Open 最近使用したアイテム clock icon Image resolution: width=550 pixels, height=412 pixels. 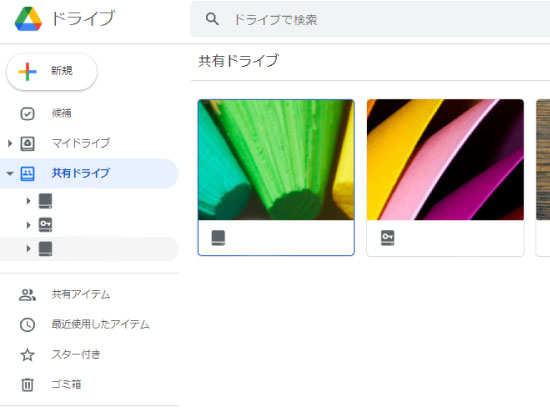click(27, 325)
